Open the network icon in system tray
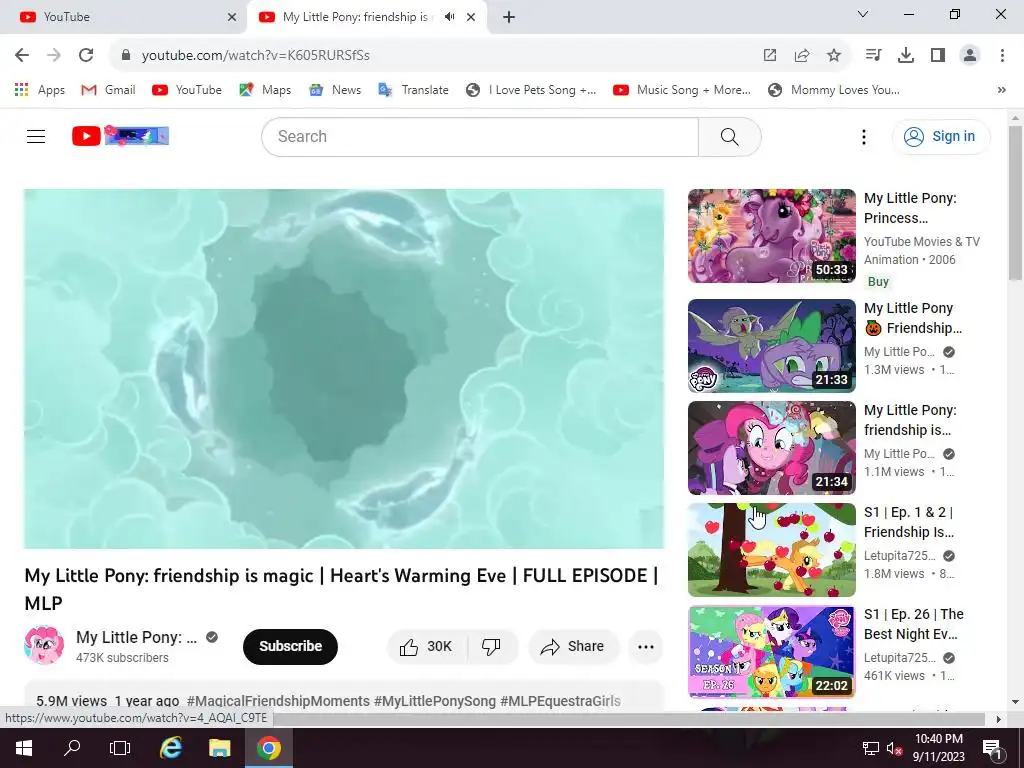1024x768 pixels. pos(871,748)
